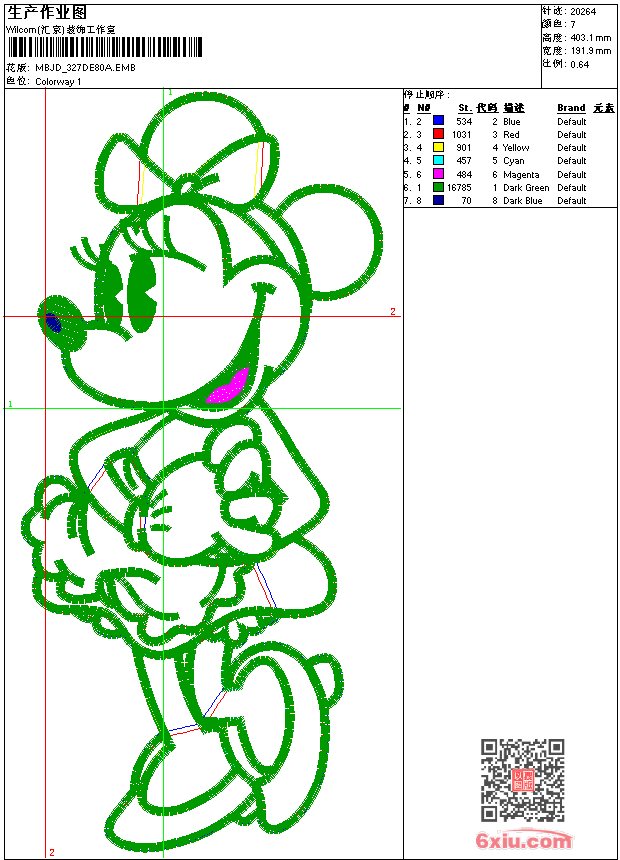The image size is (620, 860).
Task: Click the 'Yellow' description text
Action: [x=516, y=148]
